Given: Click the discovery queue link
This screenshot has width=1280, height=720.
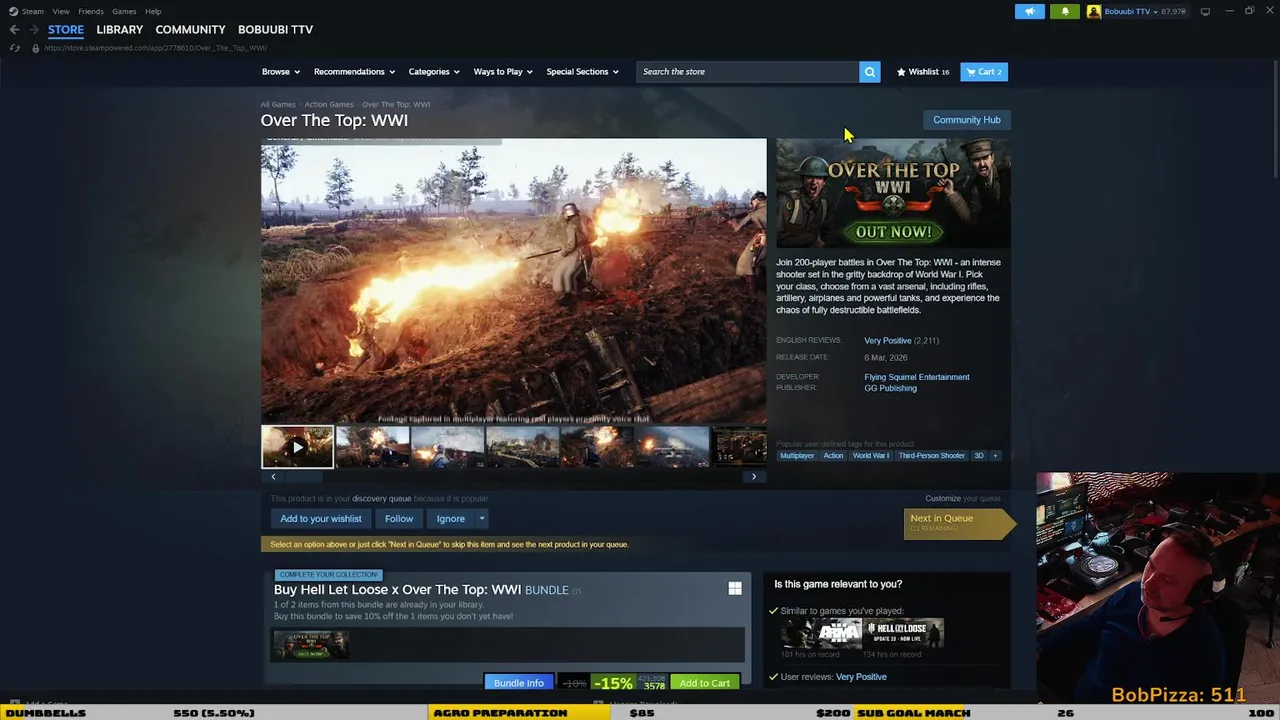Looking at the screenshot, I should [x=382, y=498].
